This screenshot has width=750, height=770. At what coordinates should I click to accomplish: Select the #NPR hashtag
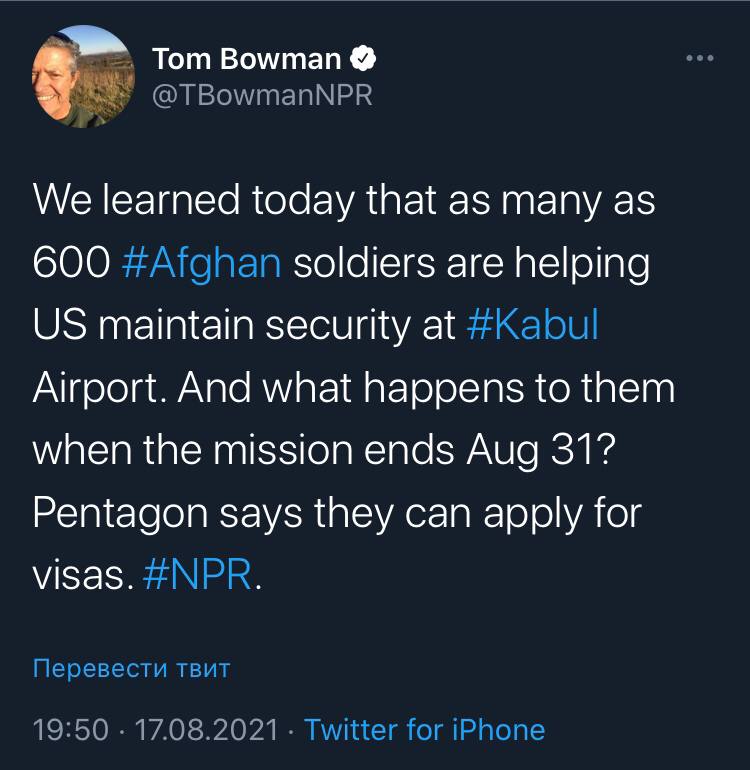click(x=197, y=576)
